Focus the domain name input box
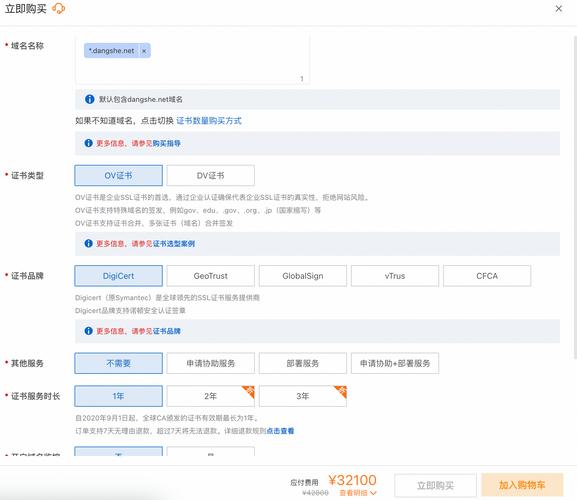The height and width of the screenshot is (500, 577). coord(192,60)
